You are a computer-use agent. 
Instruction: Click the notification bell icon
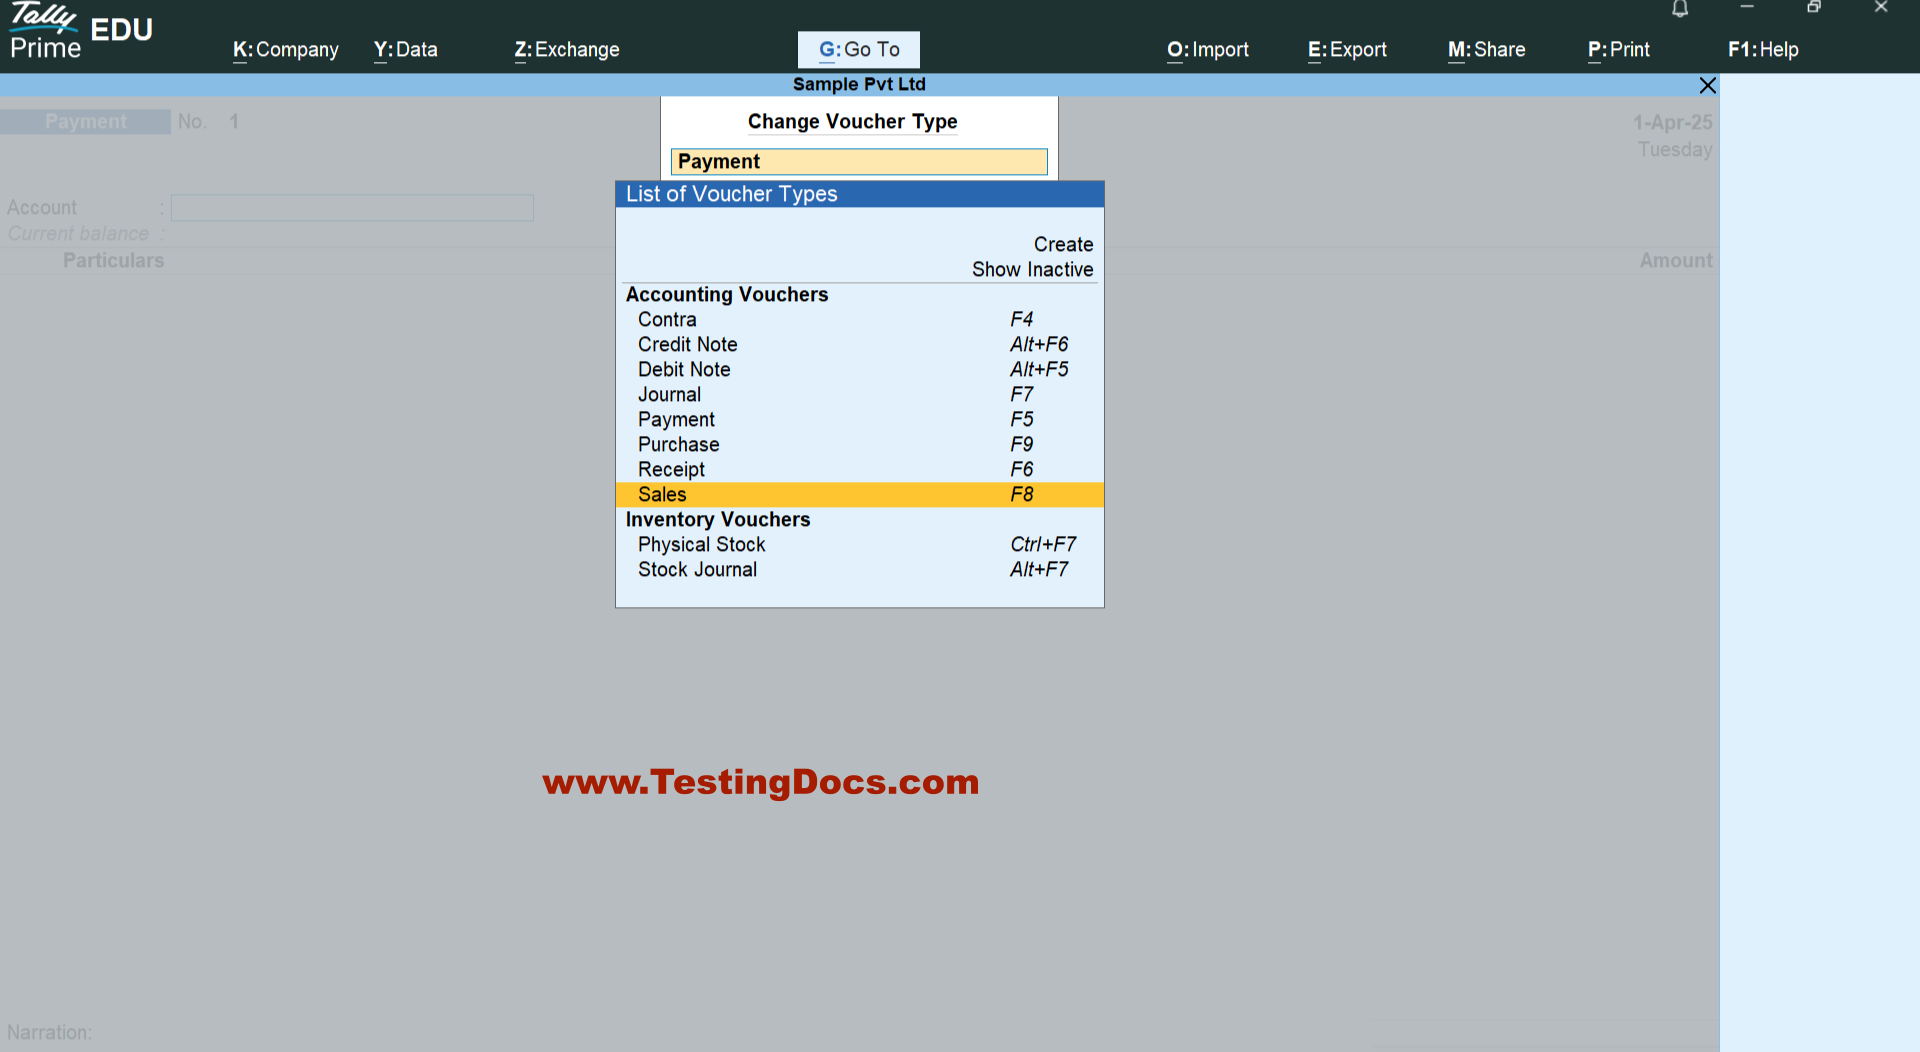(x=1680, y=9)
